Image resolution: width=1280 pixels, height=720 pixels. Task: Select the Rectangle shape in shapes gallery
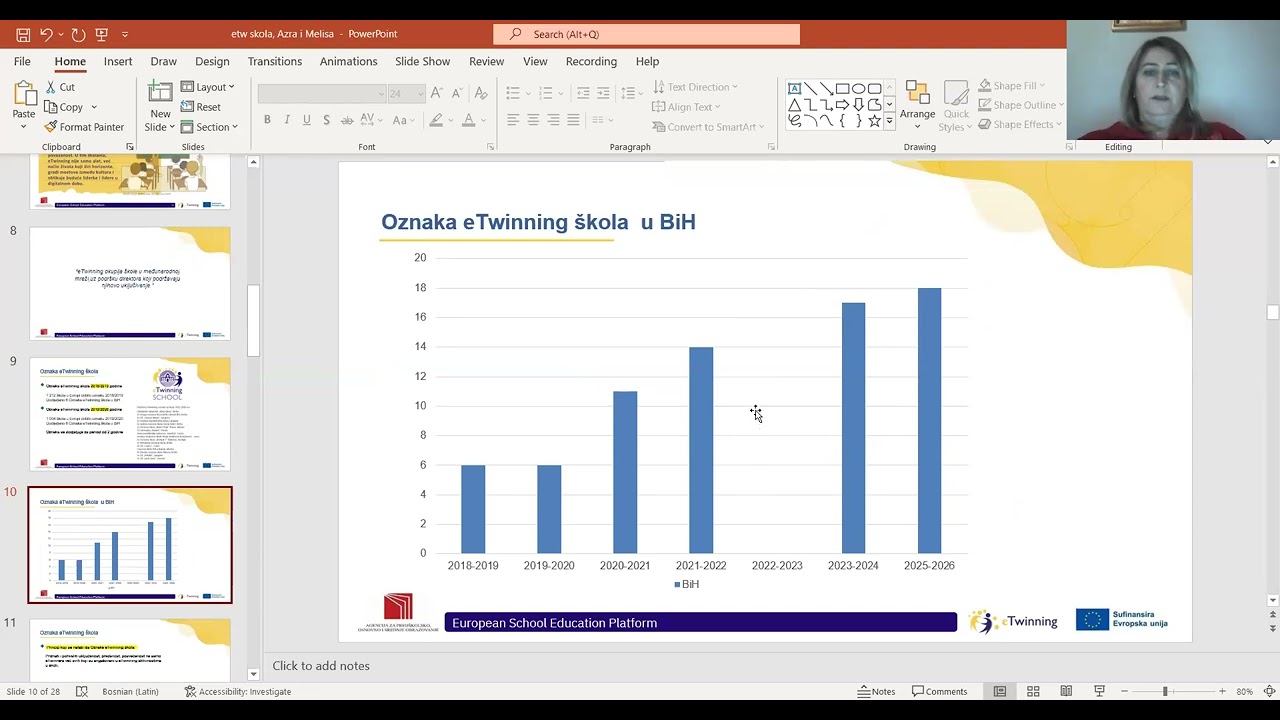(x=842, y=88)
